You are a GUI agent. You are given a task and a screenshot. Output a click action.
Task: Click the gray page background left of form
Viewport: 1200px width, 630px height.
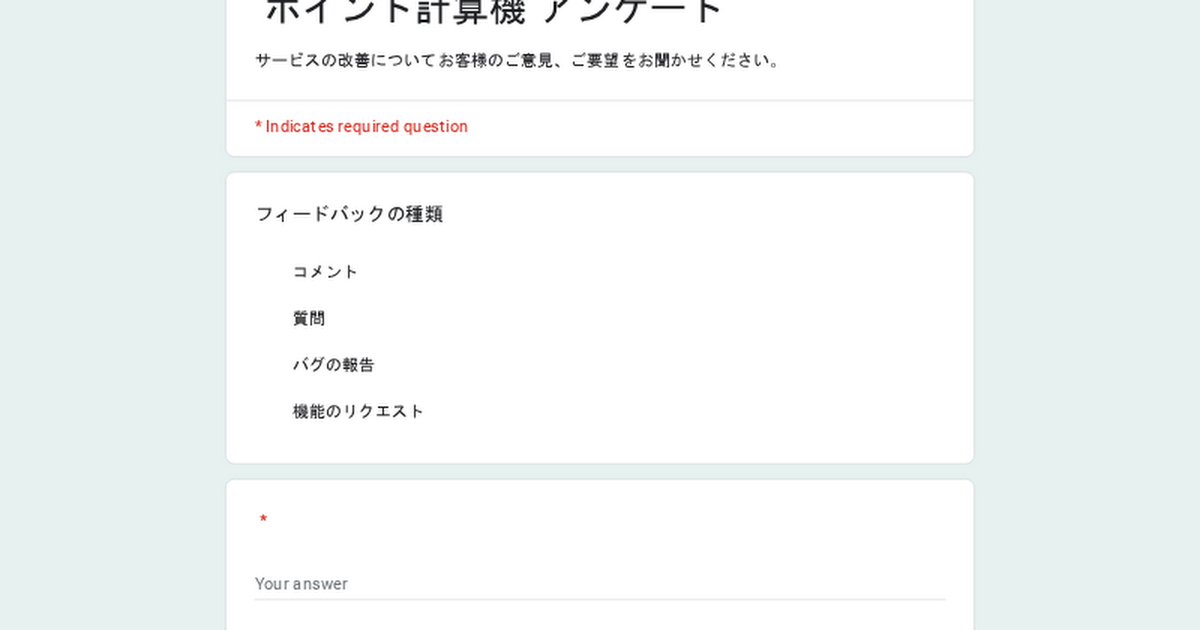tap(110, 320)
